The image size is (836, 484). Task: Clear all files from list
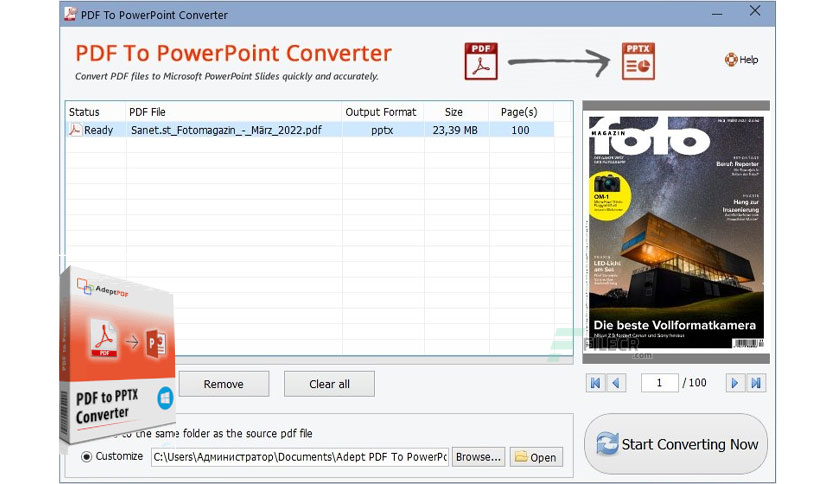329,384
